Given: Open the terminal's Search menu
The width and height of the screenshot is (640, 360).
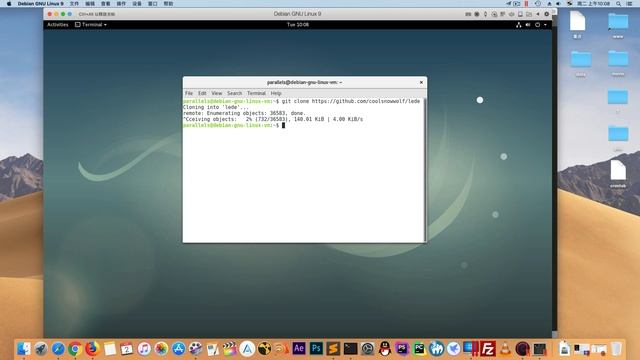Looking at the screenshot, I should pyautogui.click(x=234, y=93).
